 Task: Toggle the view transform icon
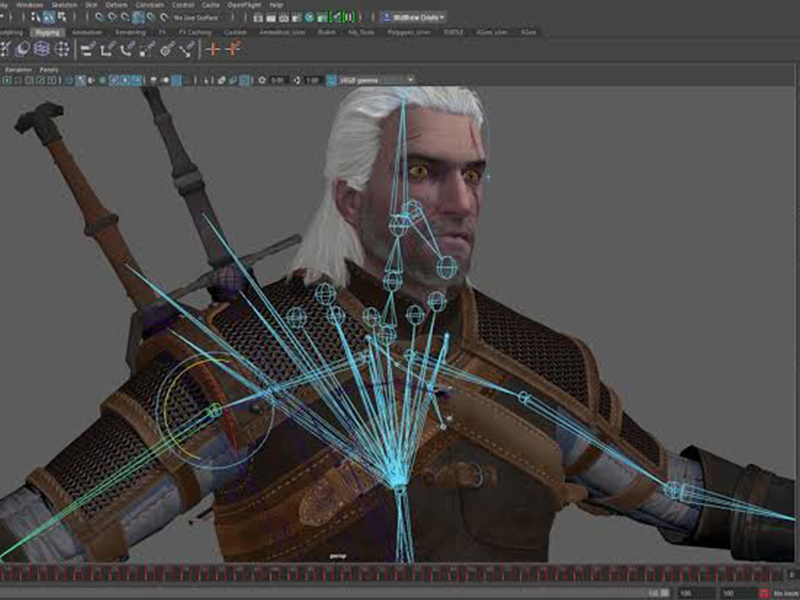(331, 81)
